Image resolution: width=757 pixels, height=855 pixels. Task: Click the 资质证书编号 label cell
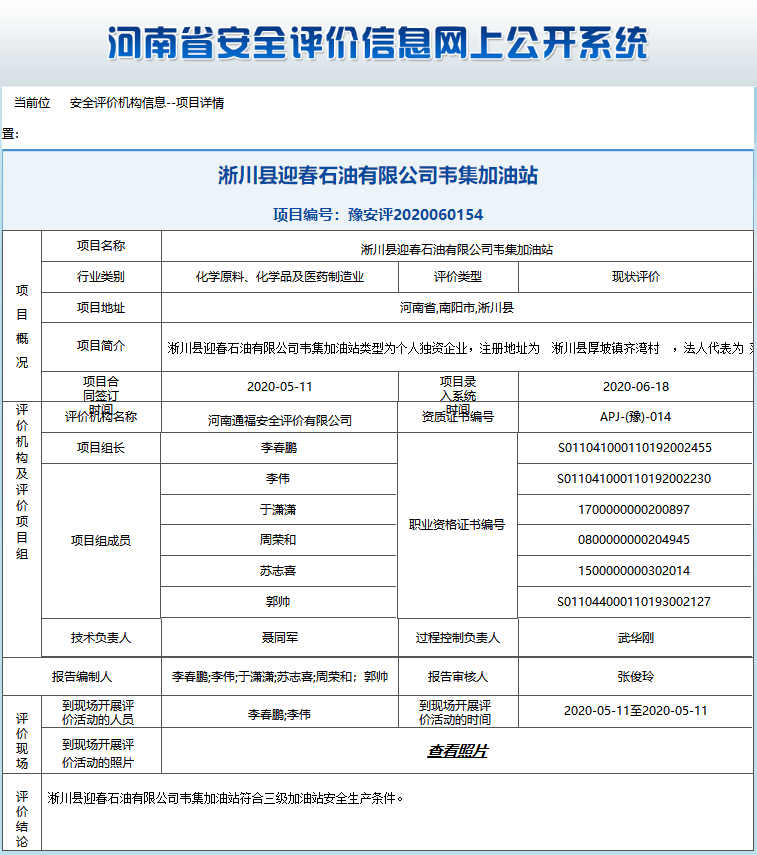click(458, 417)
